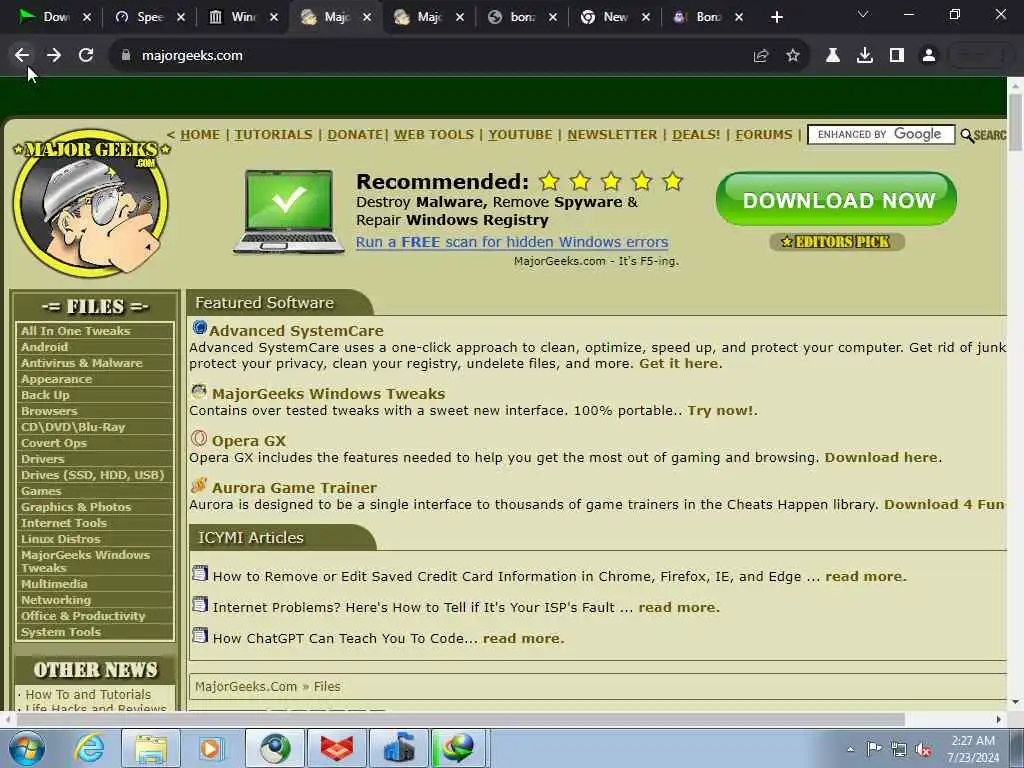Open Chrome Labs flask icon
The height and width of the screenshot is (768, 1024).
833,56
